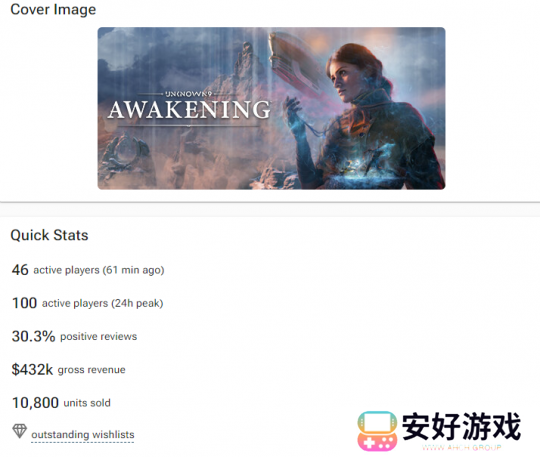Click the 30.3% positive reviews stat

(74, 336)
